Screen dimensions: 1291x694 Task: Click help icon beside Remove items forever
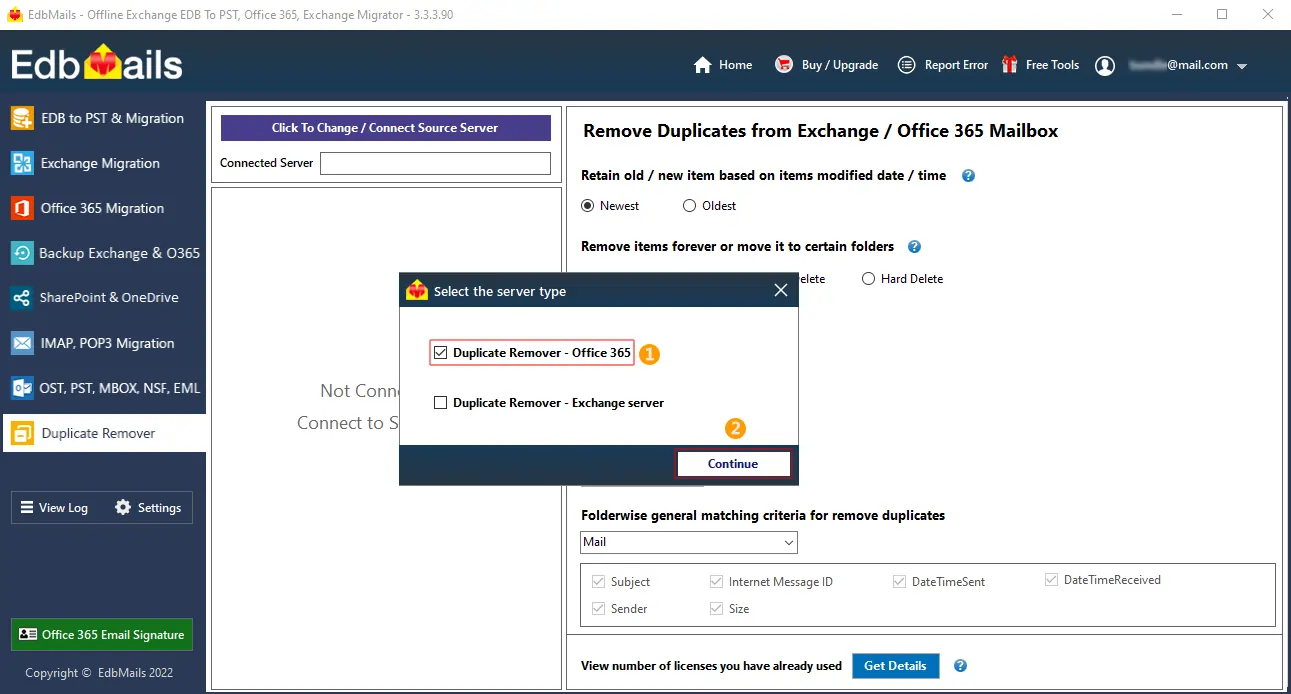click(914, 247)
